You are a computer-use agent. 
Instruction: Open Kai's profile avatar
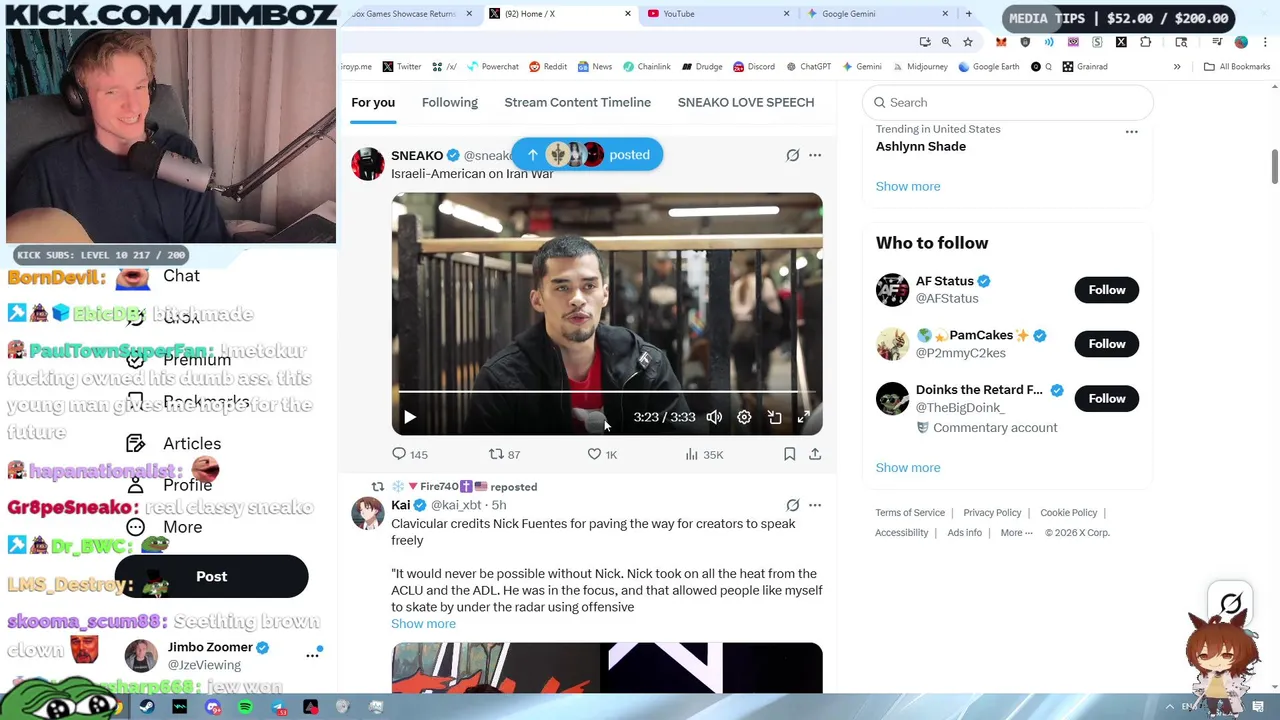pos(368,514)
